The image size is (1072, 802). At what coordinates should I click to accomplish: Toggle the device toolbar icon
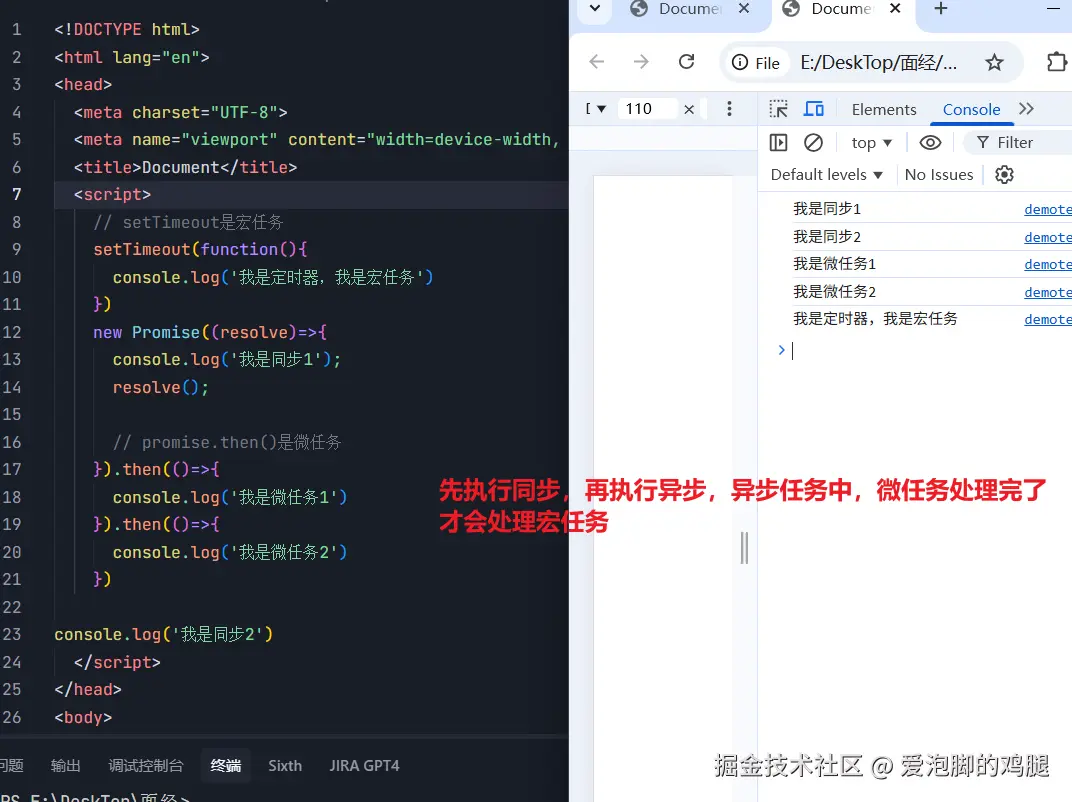[814, 109]
